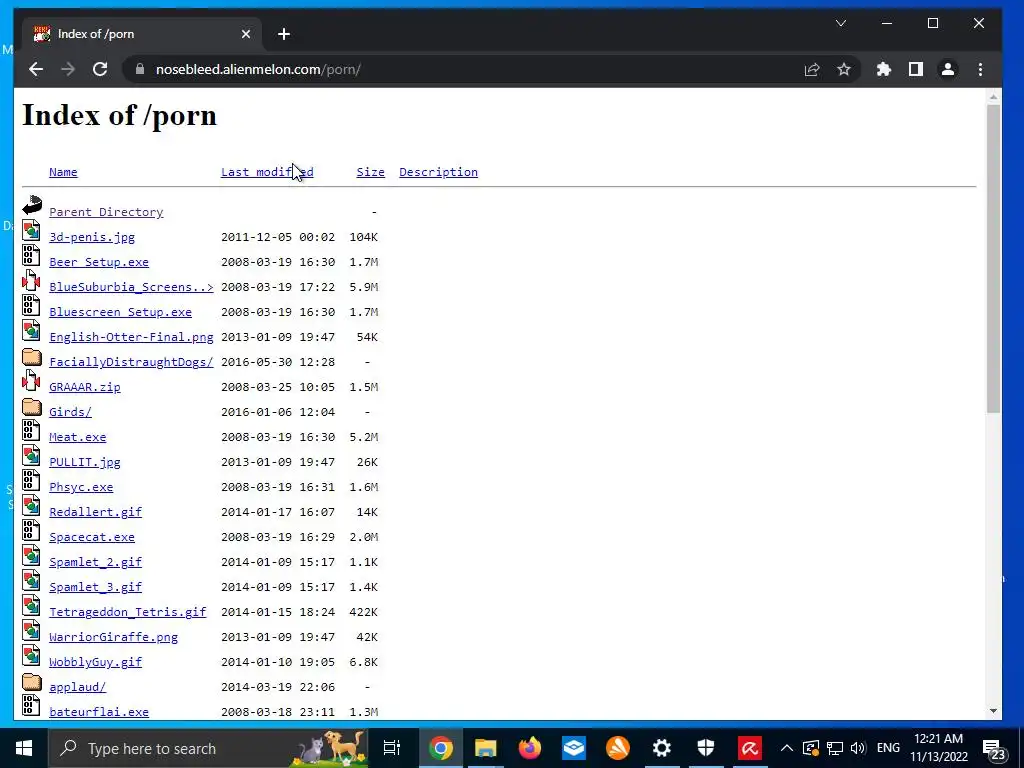The image size is (1024, 768).
Task: Open the applaud/ folder
Action: (x=78, y=687)
